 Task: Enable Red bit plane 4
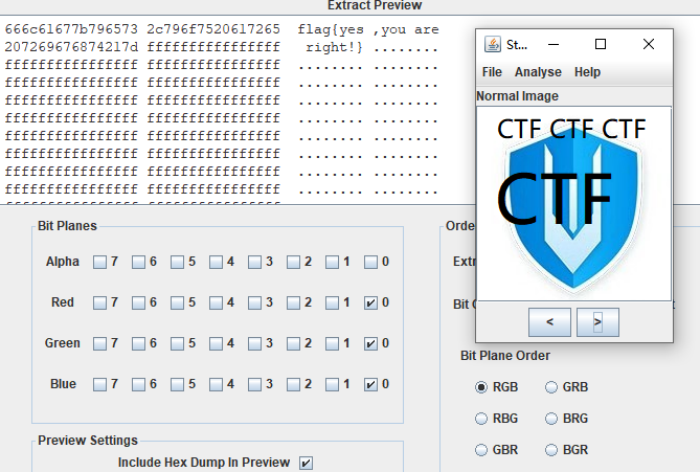coord(216,303)
